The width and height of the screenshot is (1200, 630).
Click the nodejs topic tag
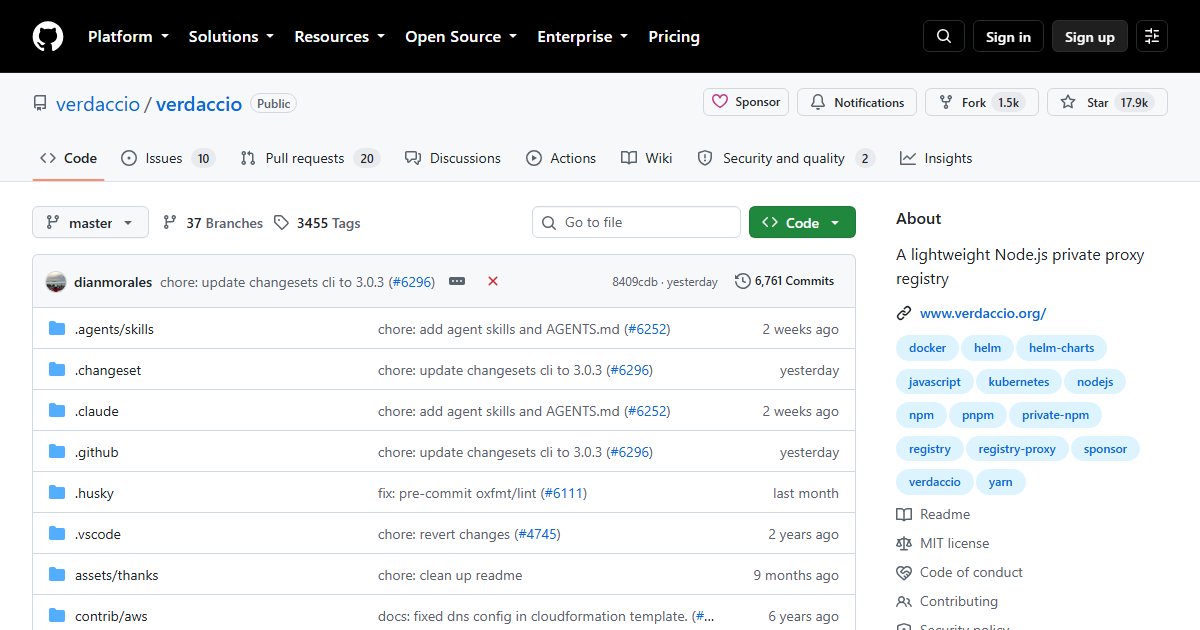pos(1095,382)
